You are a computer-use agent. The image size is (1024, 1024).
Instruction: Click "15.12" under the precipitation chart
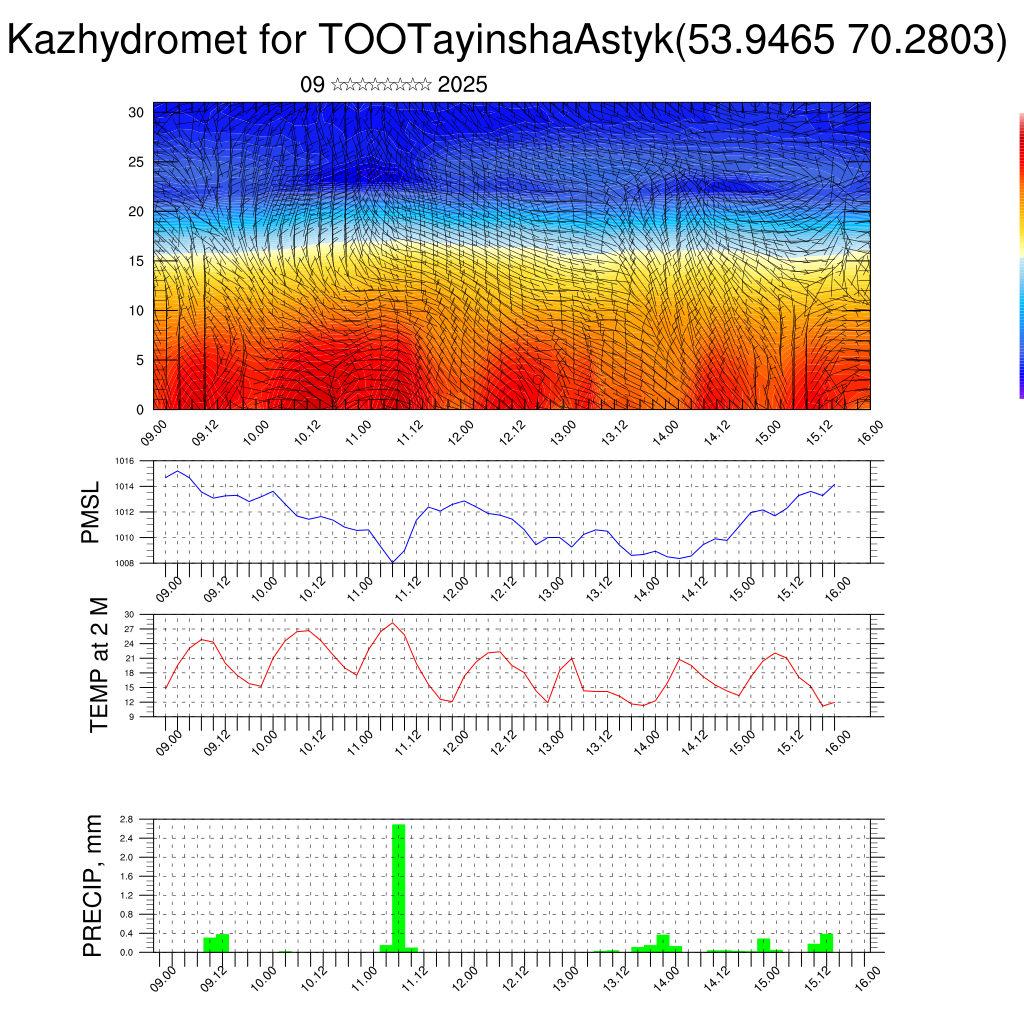817,979
